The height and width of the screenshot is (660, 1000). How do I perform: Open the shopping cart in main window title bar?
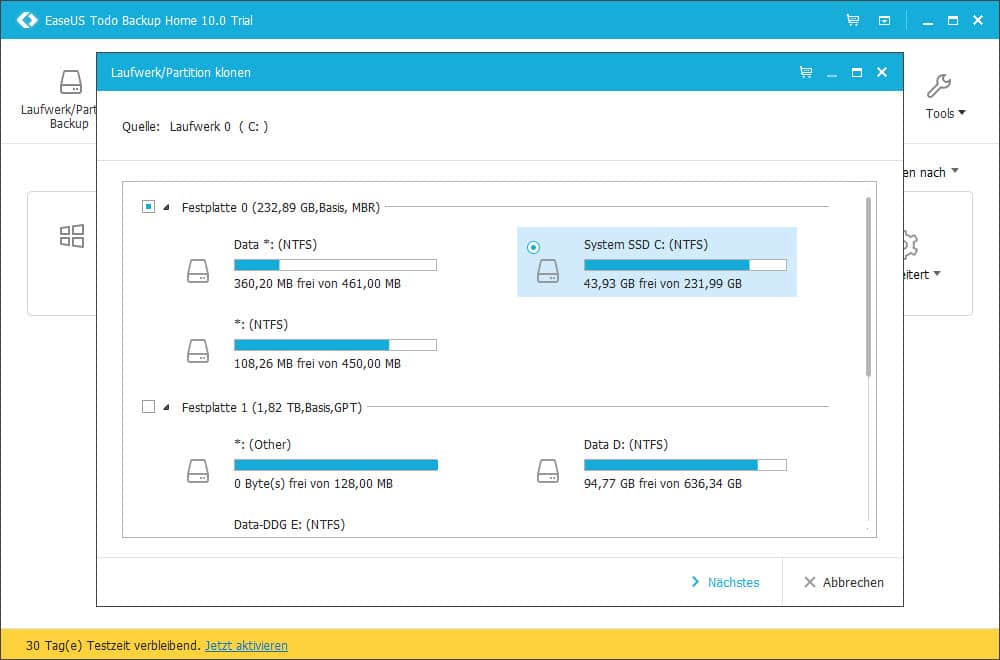coord(853,20)
